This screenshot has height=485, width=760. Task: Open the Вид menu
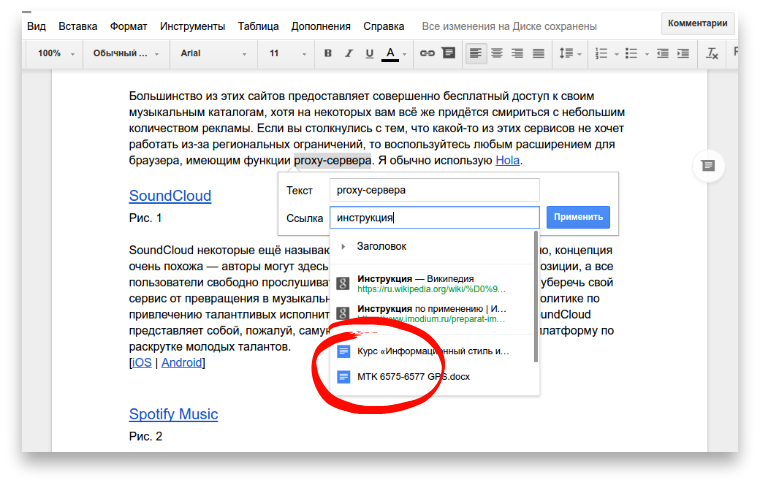pos(36,26)
